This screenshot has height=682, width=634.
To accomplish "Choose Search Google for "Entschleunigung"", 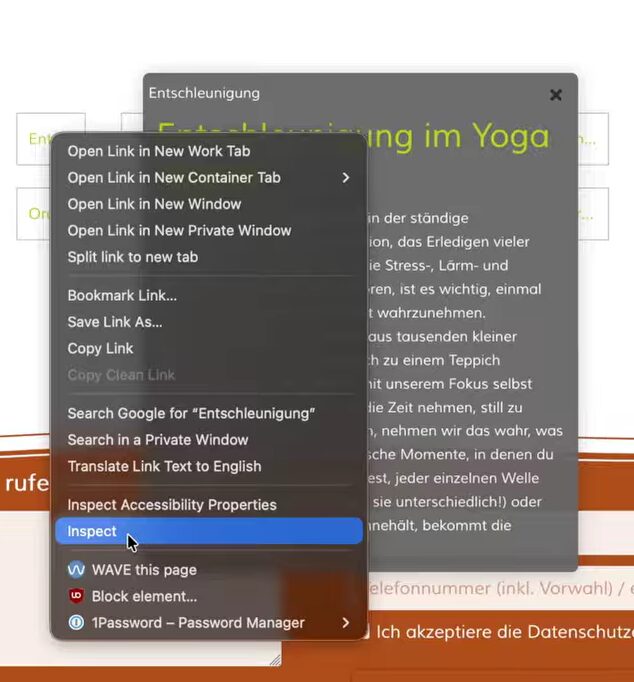I will tap(209, 413).
